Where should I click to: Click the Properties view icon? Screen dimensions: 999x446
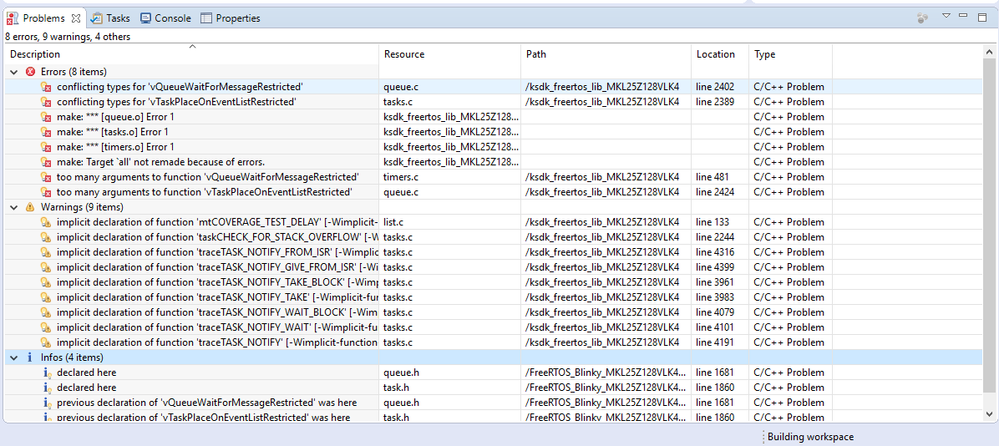pyautogui.click(x=206, y=18)
